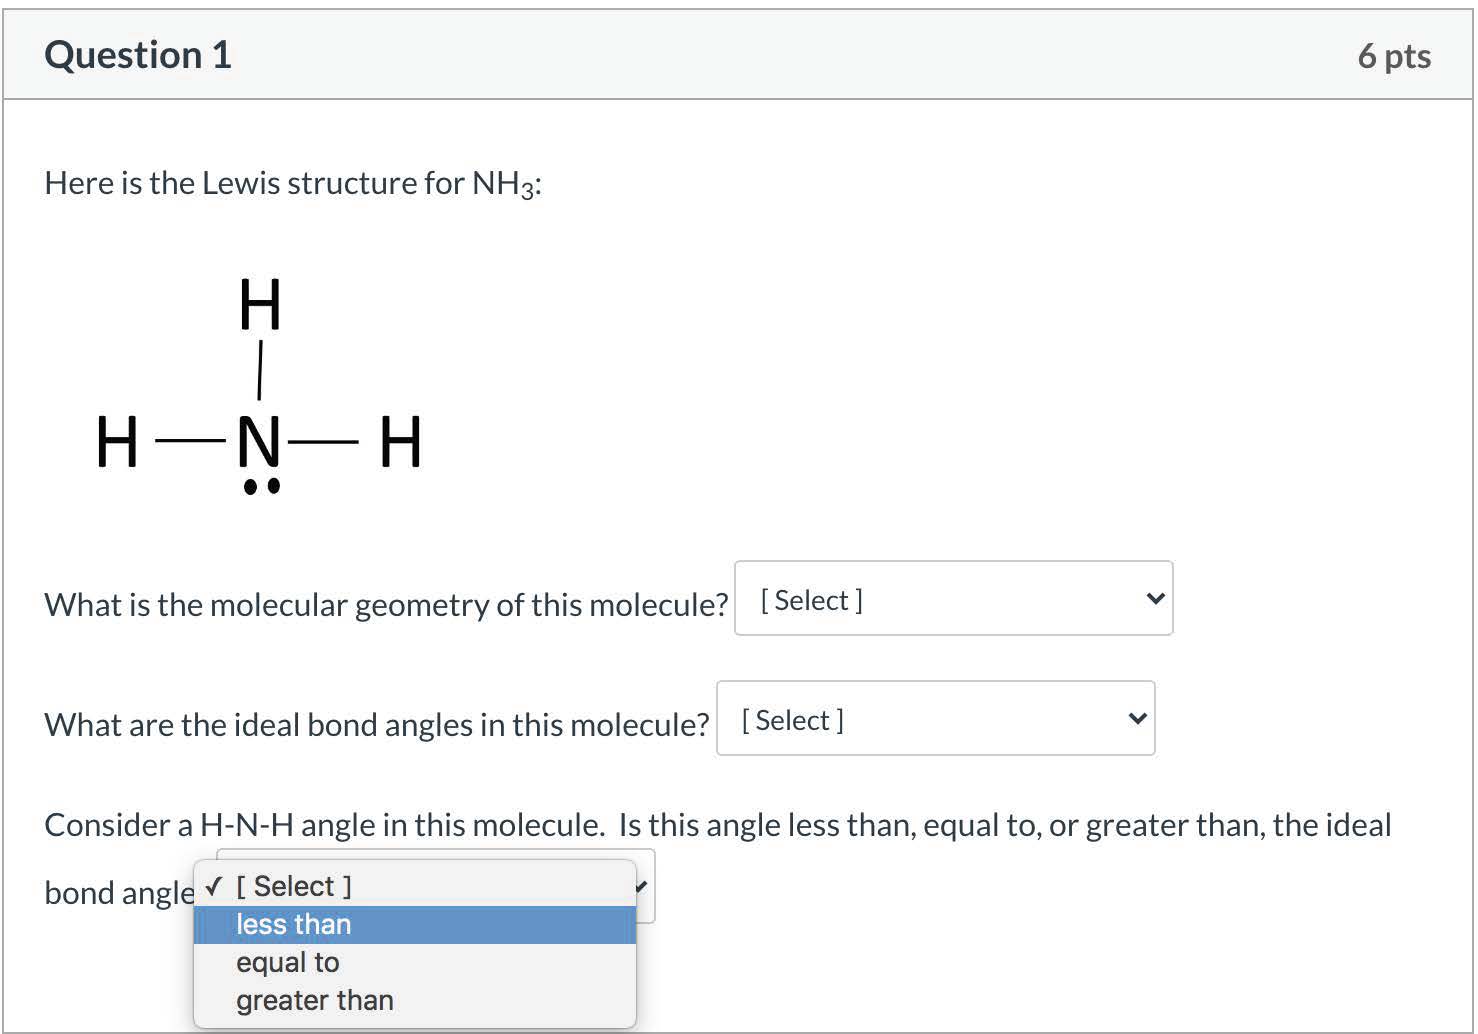Open the molecular geometry Select dropdown
The width and height of the screenshot is (1478, 1034).
[x=952, y=599]
